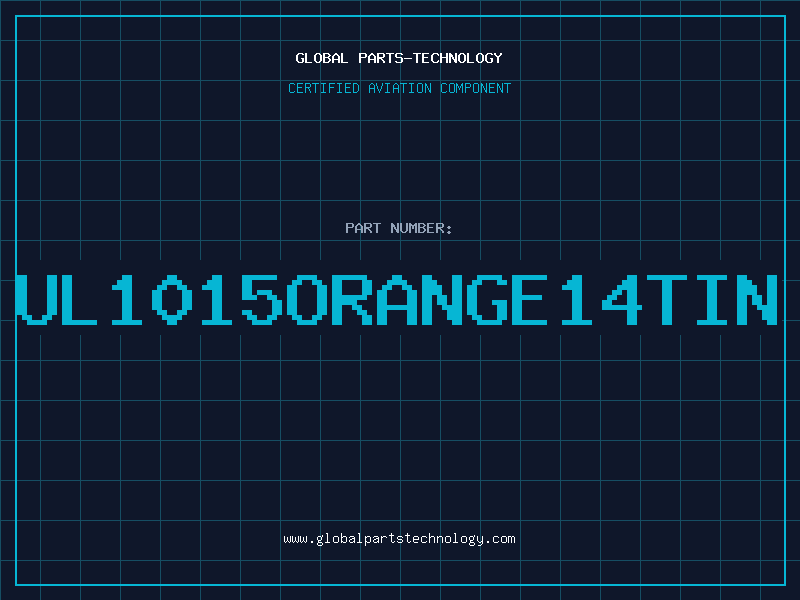The image size is (800, 600).
Task: Click the word GLOBAL in the header
Action: (321, 58)
